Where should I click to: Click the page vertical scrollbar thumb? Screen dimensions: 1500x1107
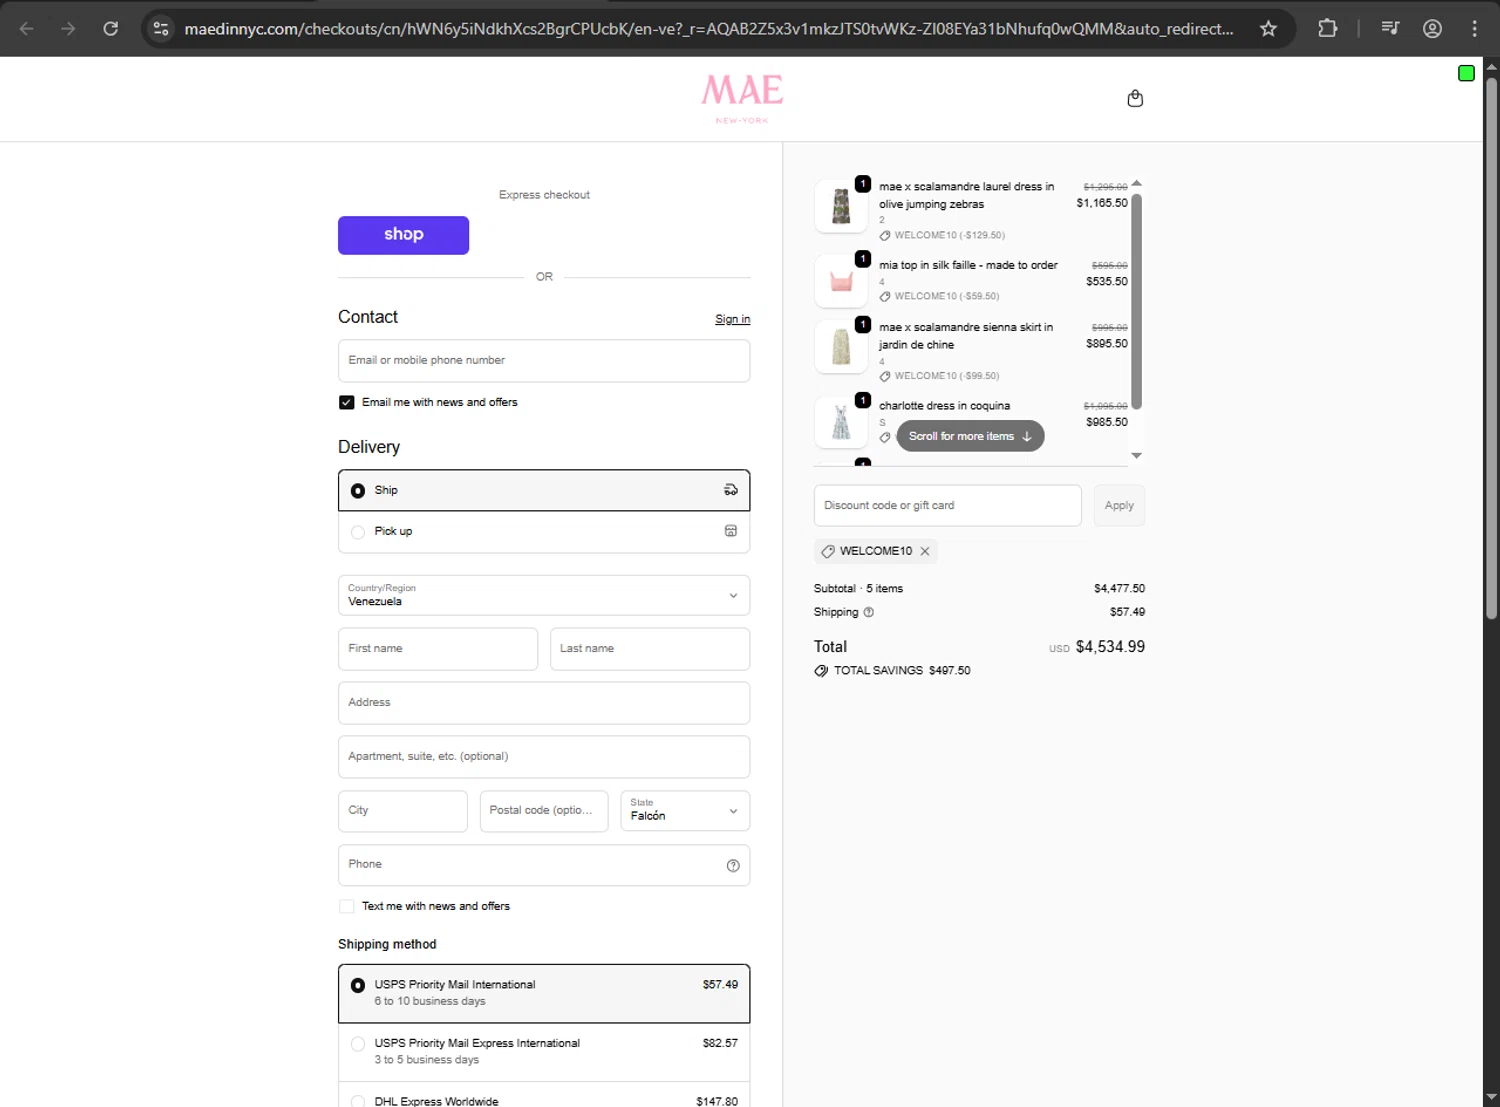tap(1491, 349)
